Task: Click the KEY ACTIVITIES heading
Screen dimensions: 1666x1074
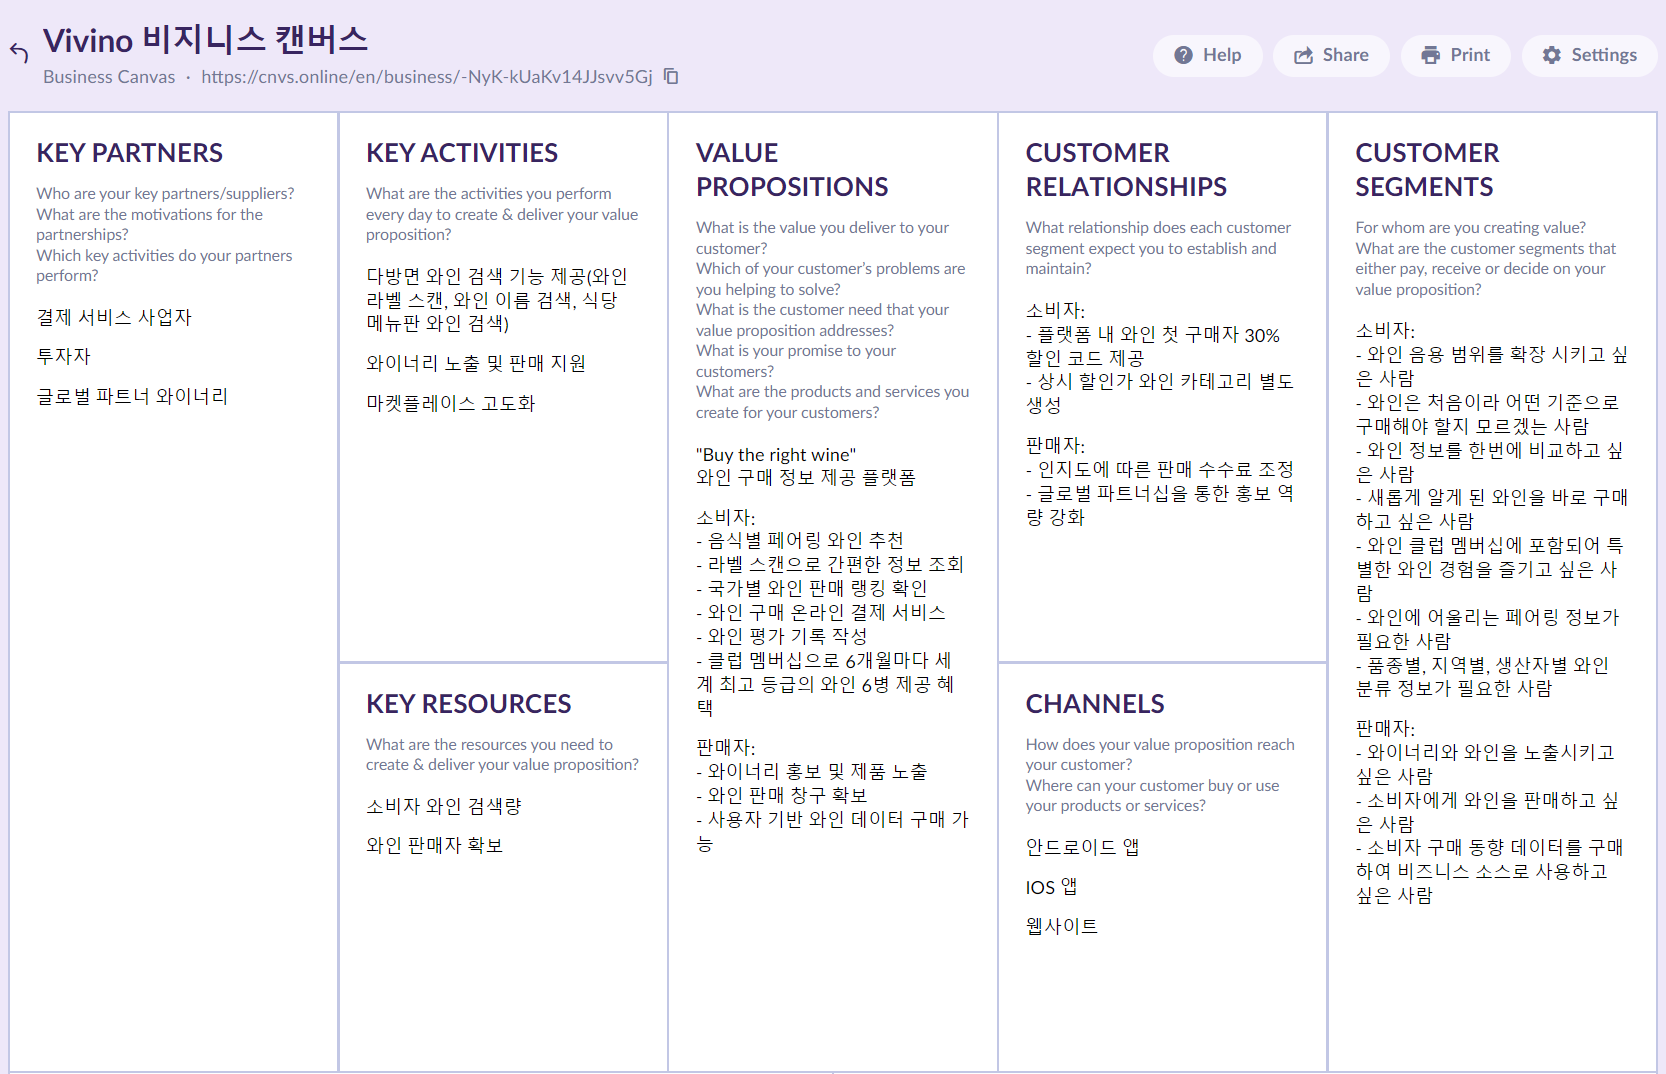Action: (x=462, y=153)
